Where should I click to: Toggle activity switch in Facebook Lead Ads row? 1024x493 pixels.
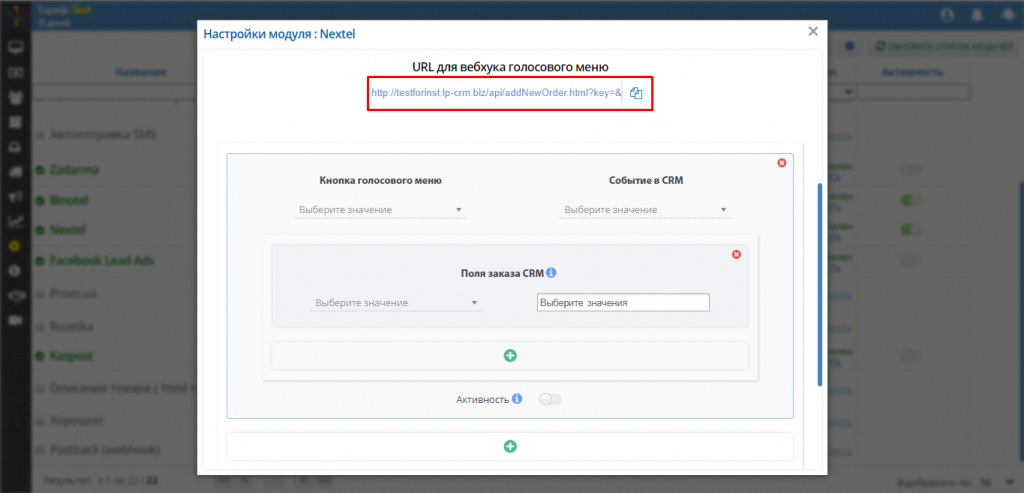[910, 260]
